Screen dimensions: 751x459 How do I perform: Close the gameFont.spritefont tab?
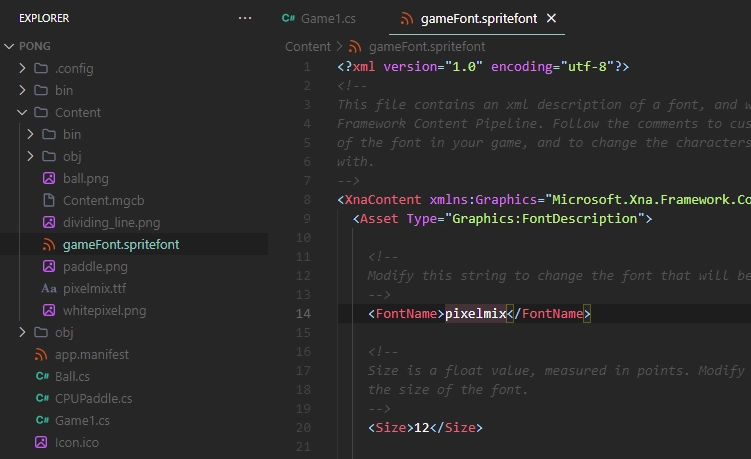551,18
